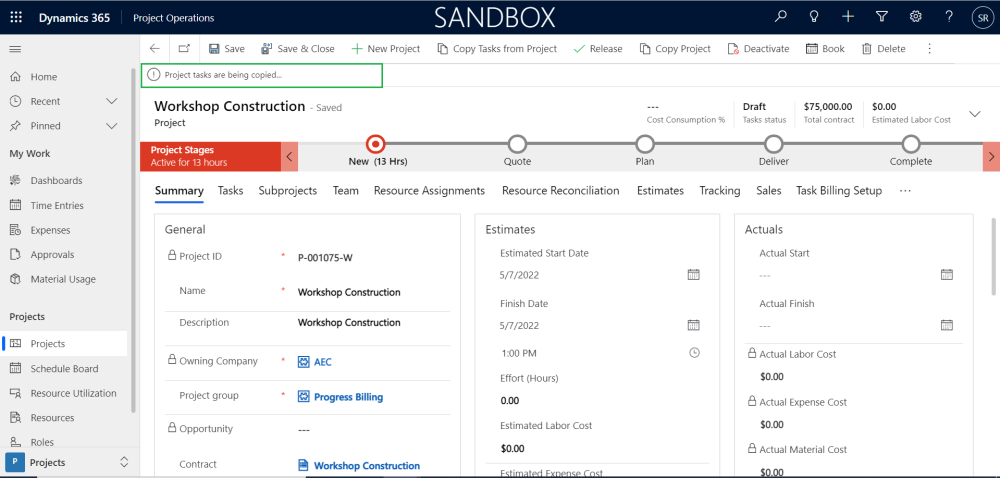
Task: Expand the Recent list chevron
Action: [x=112, y=101]
